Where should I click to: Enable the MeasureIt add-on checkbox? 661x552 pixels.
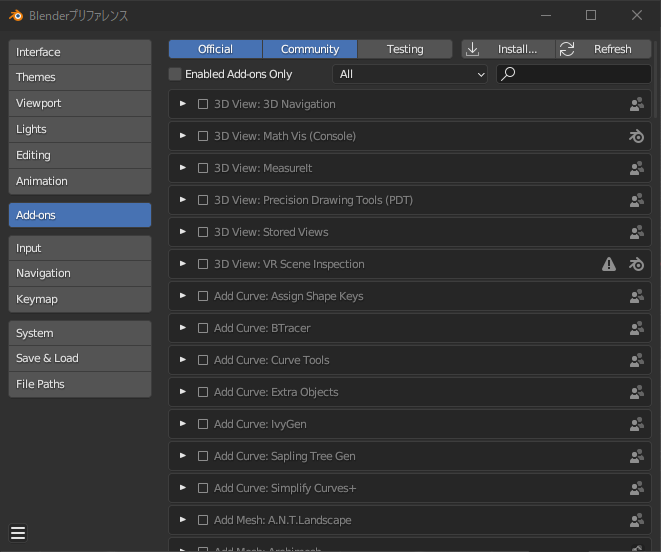pos(203,168)
